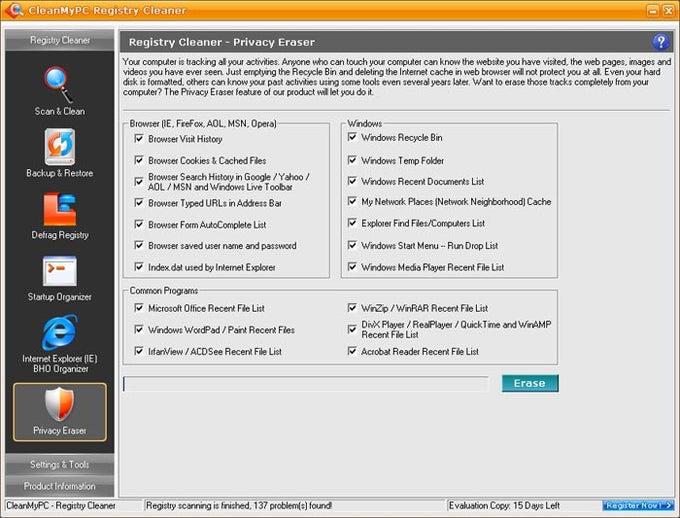
Task: Click Evaluation Copy 15 Days Left text
Action: [504, 505]
